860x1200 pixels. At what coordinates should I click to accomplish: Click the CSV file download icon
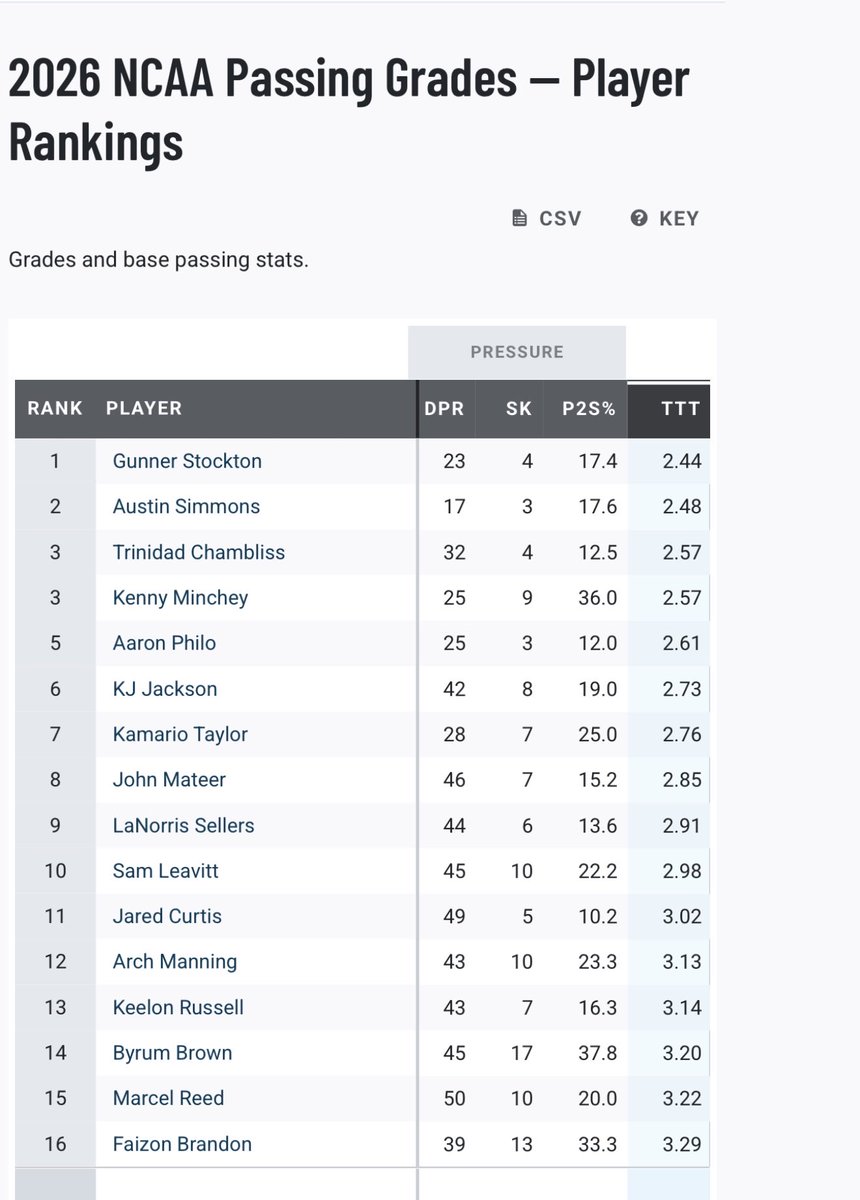pyautogui.click(x=519, y=218)
